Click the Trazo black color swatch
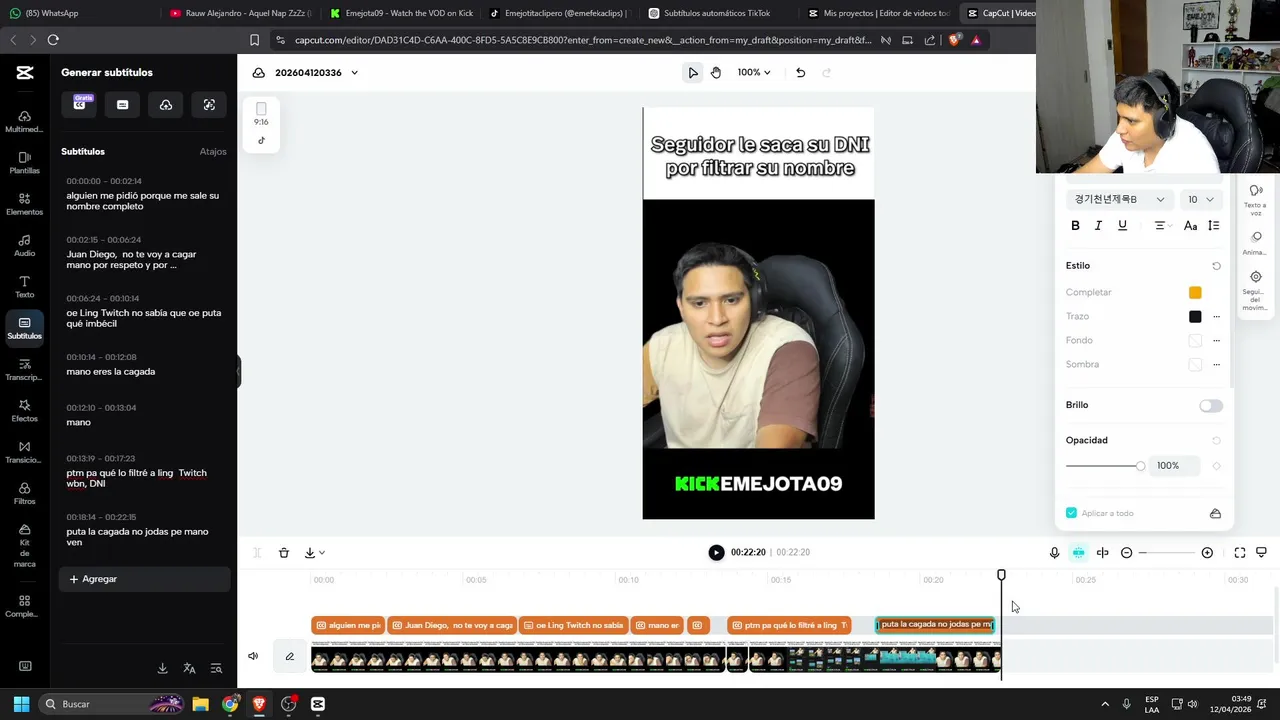The image size is (1280, 720). (x=1195, y=316)
